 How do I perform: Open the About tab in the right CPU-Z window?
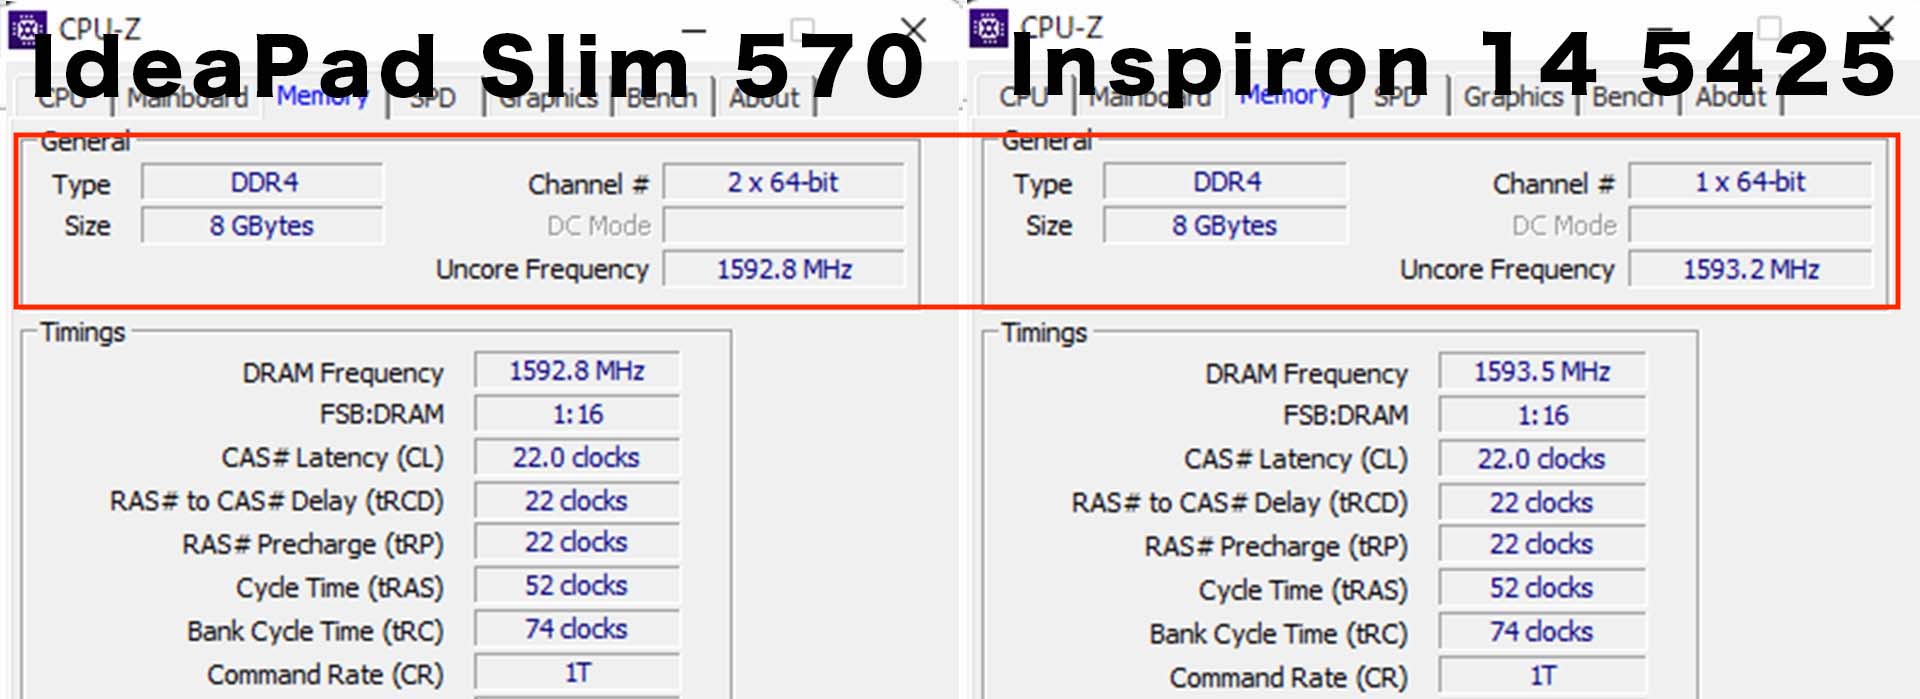coord(1731,97)
